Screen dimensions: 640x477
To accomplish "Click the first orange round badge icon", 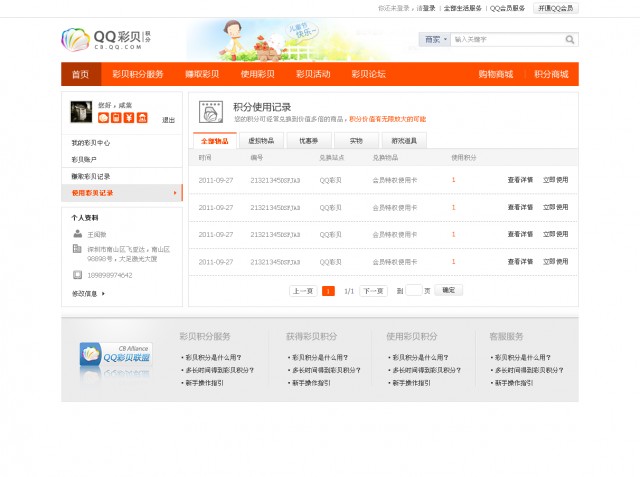I will coord(103,118).
